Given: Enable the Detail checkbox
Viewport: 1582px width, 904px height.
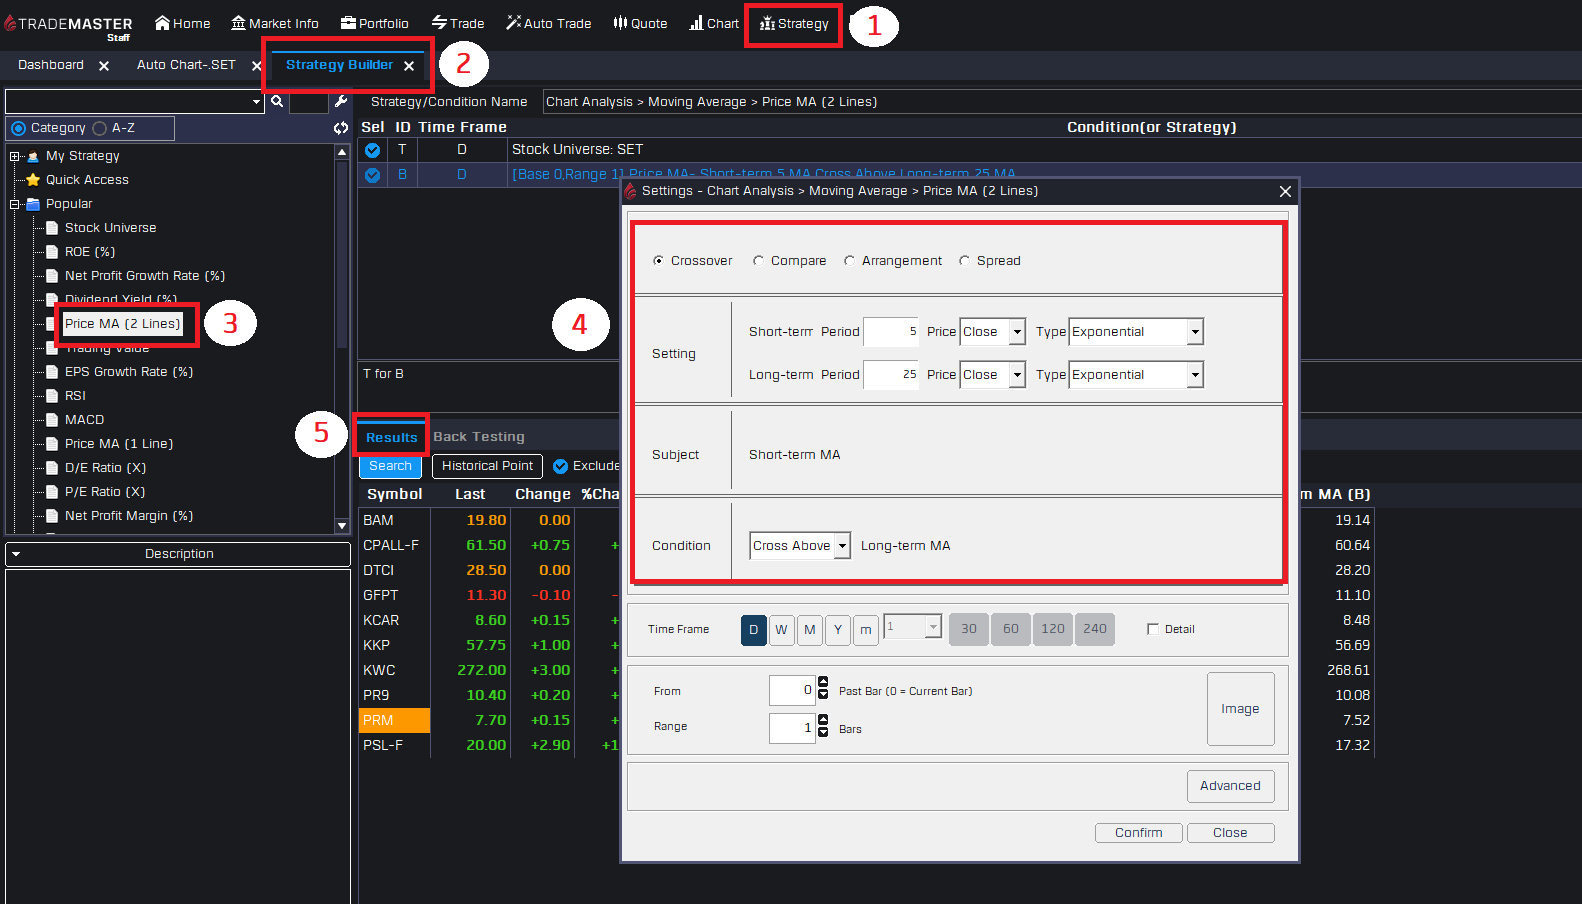Looking at the screenshot, I should pos(1153,629).
